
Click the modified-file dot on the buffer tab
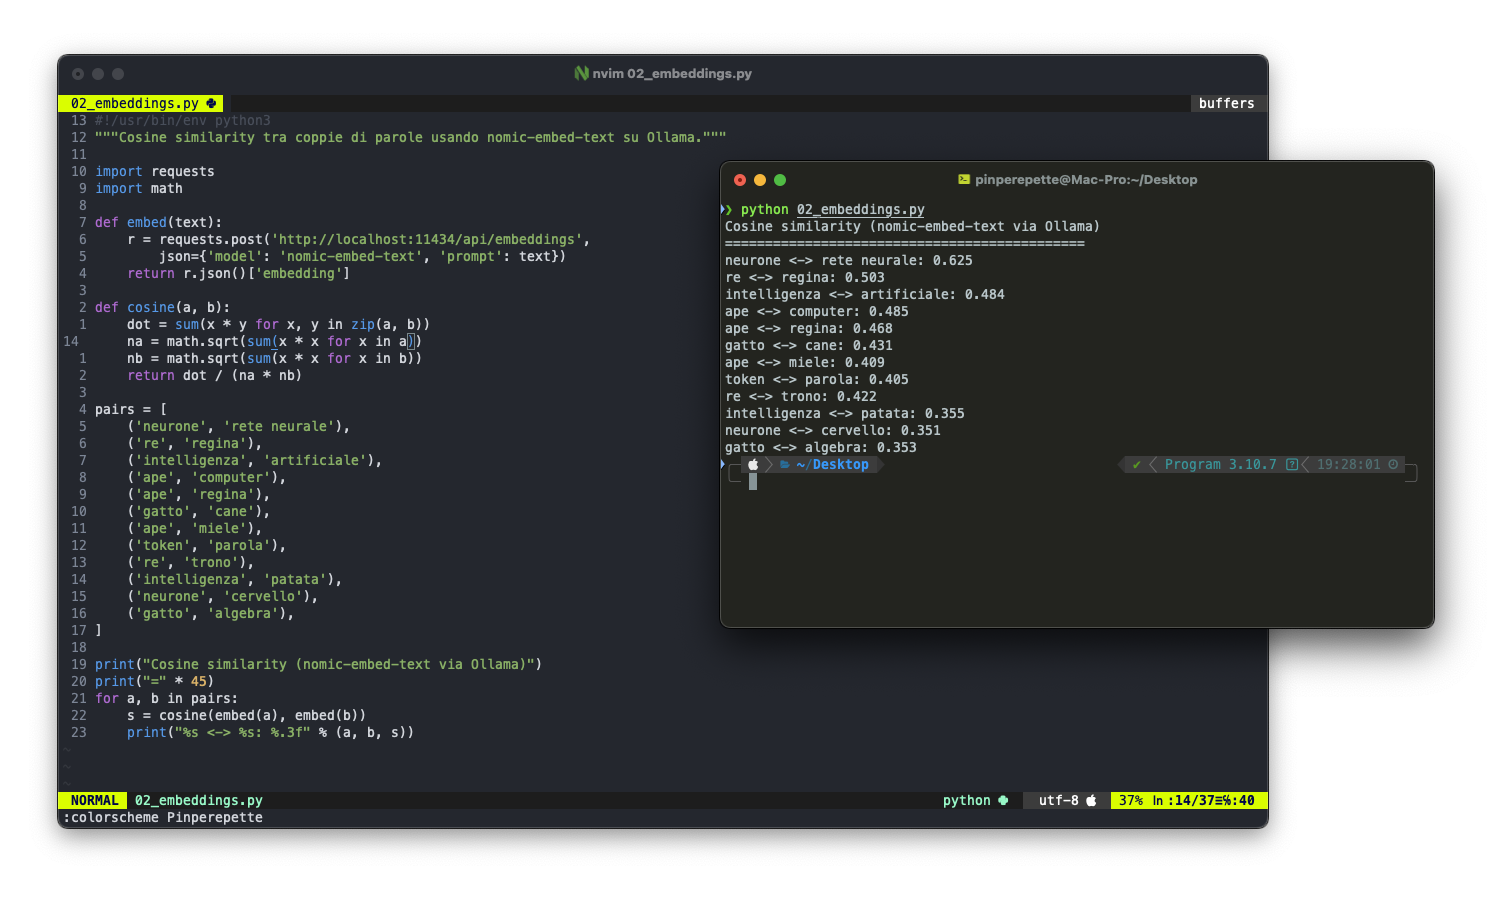coord(213,103)
